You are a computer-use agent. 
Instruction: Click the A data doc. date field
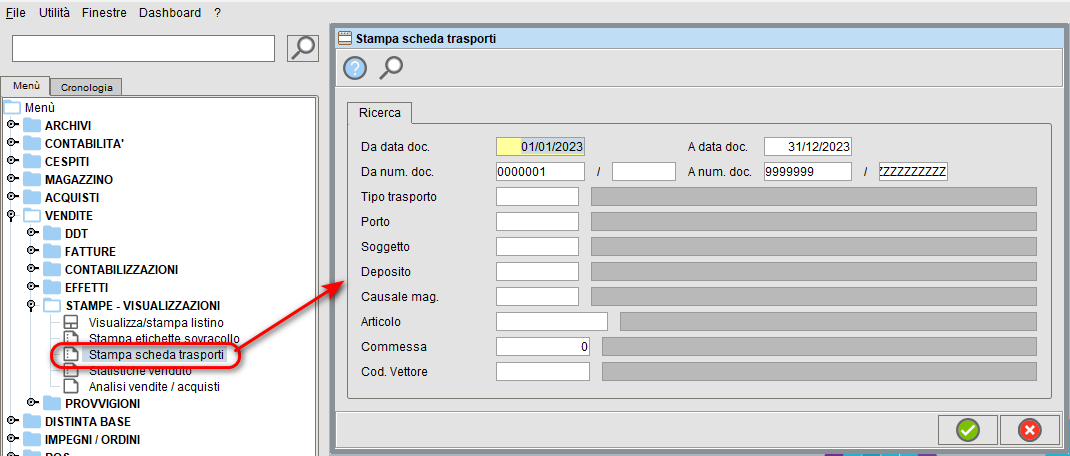[808, 146]
